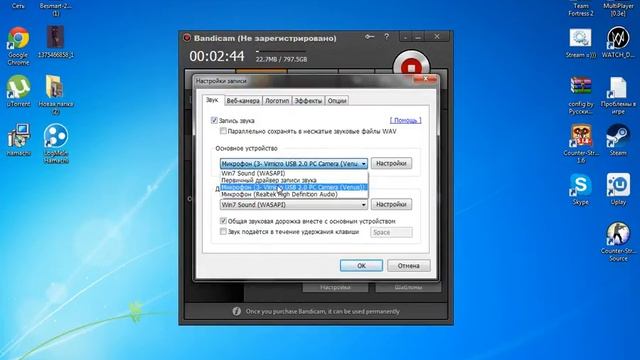Select Микрофон Realtek High Definition Audio option
Viewport: 640px width, 360px height.
click(x=294, y=194)
